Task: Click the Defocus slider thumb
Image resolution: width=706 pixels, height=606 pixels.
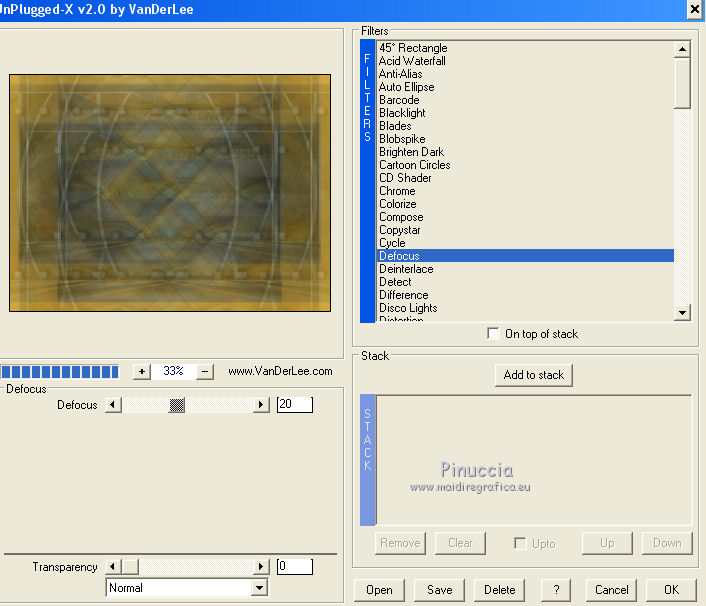Action: (x=177, y=405)
